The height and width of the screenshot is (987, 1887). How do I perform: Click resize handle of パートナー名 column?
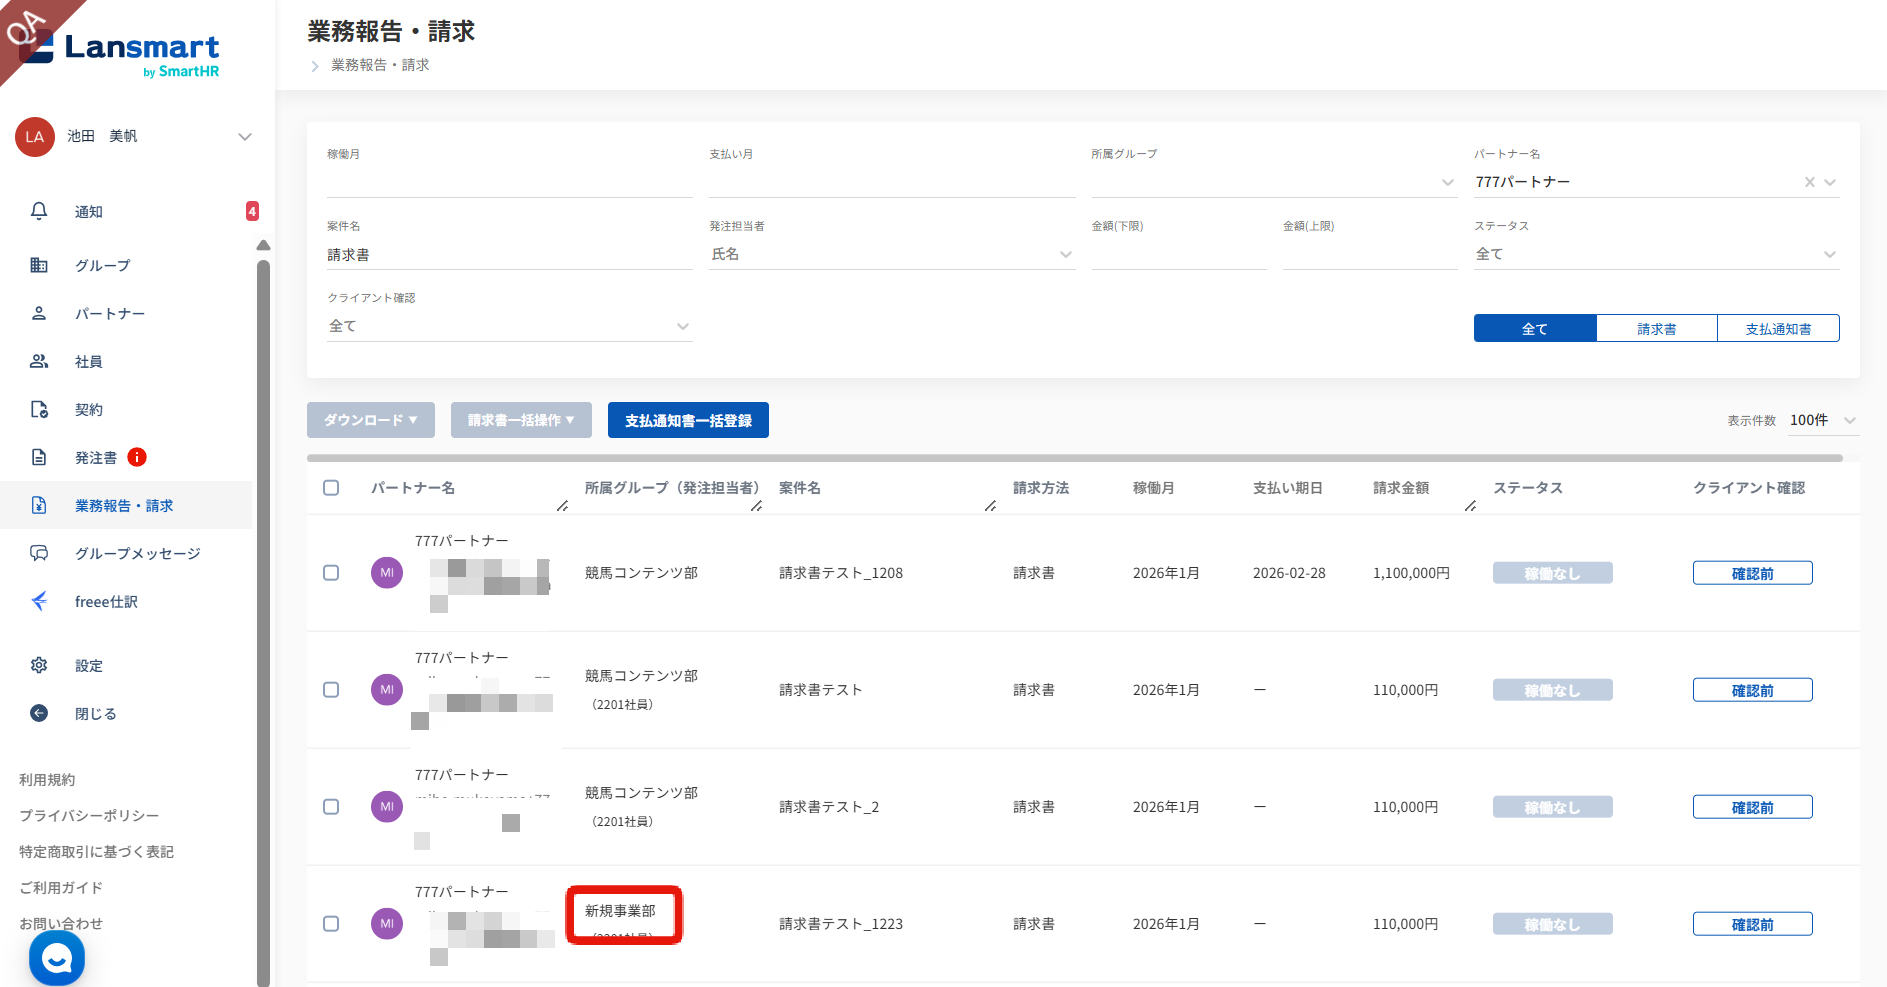(x=562, y=506)
